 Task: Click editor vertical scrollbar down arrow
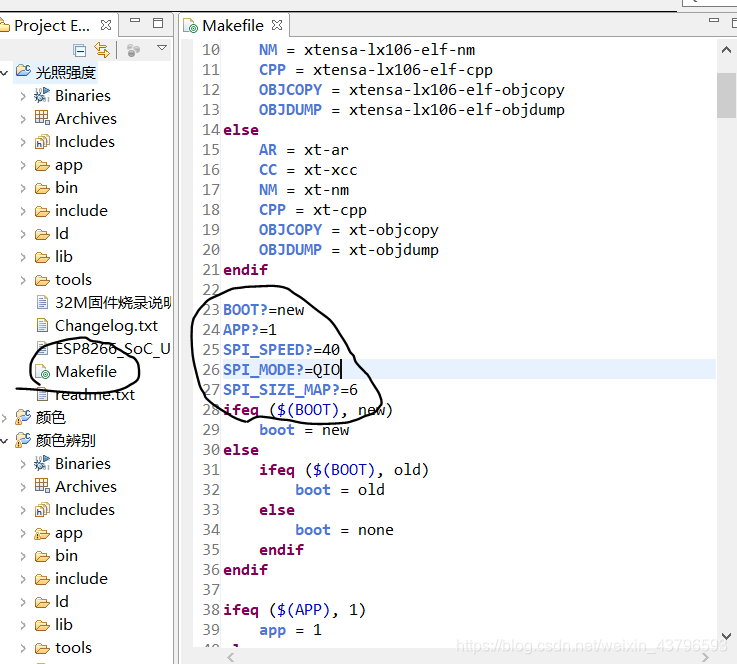(726, 637)
